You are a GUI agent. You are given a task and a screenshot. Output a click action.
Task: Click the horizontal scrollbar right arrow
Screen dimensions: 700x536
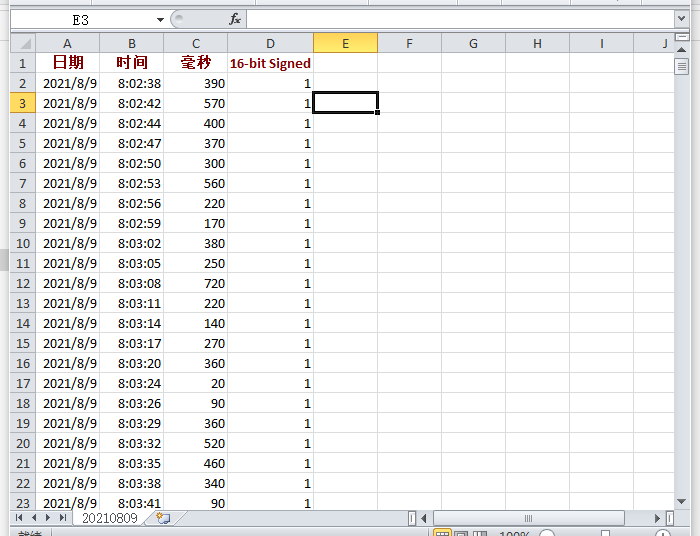[x=658, y=518]
